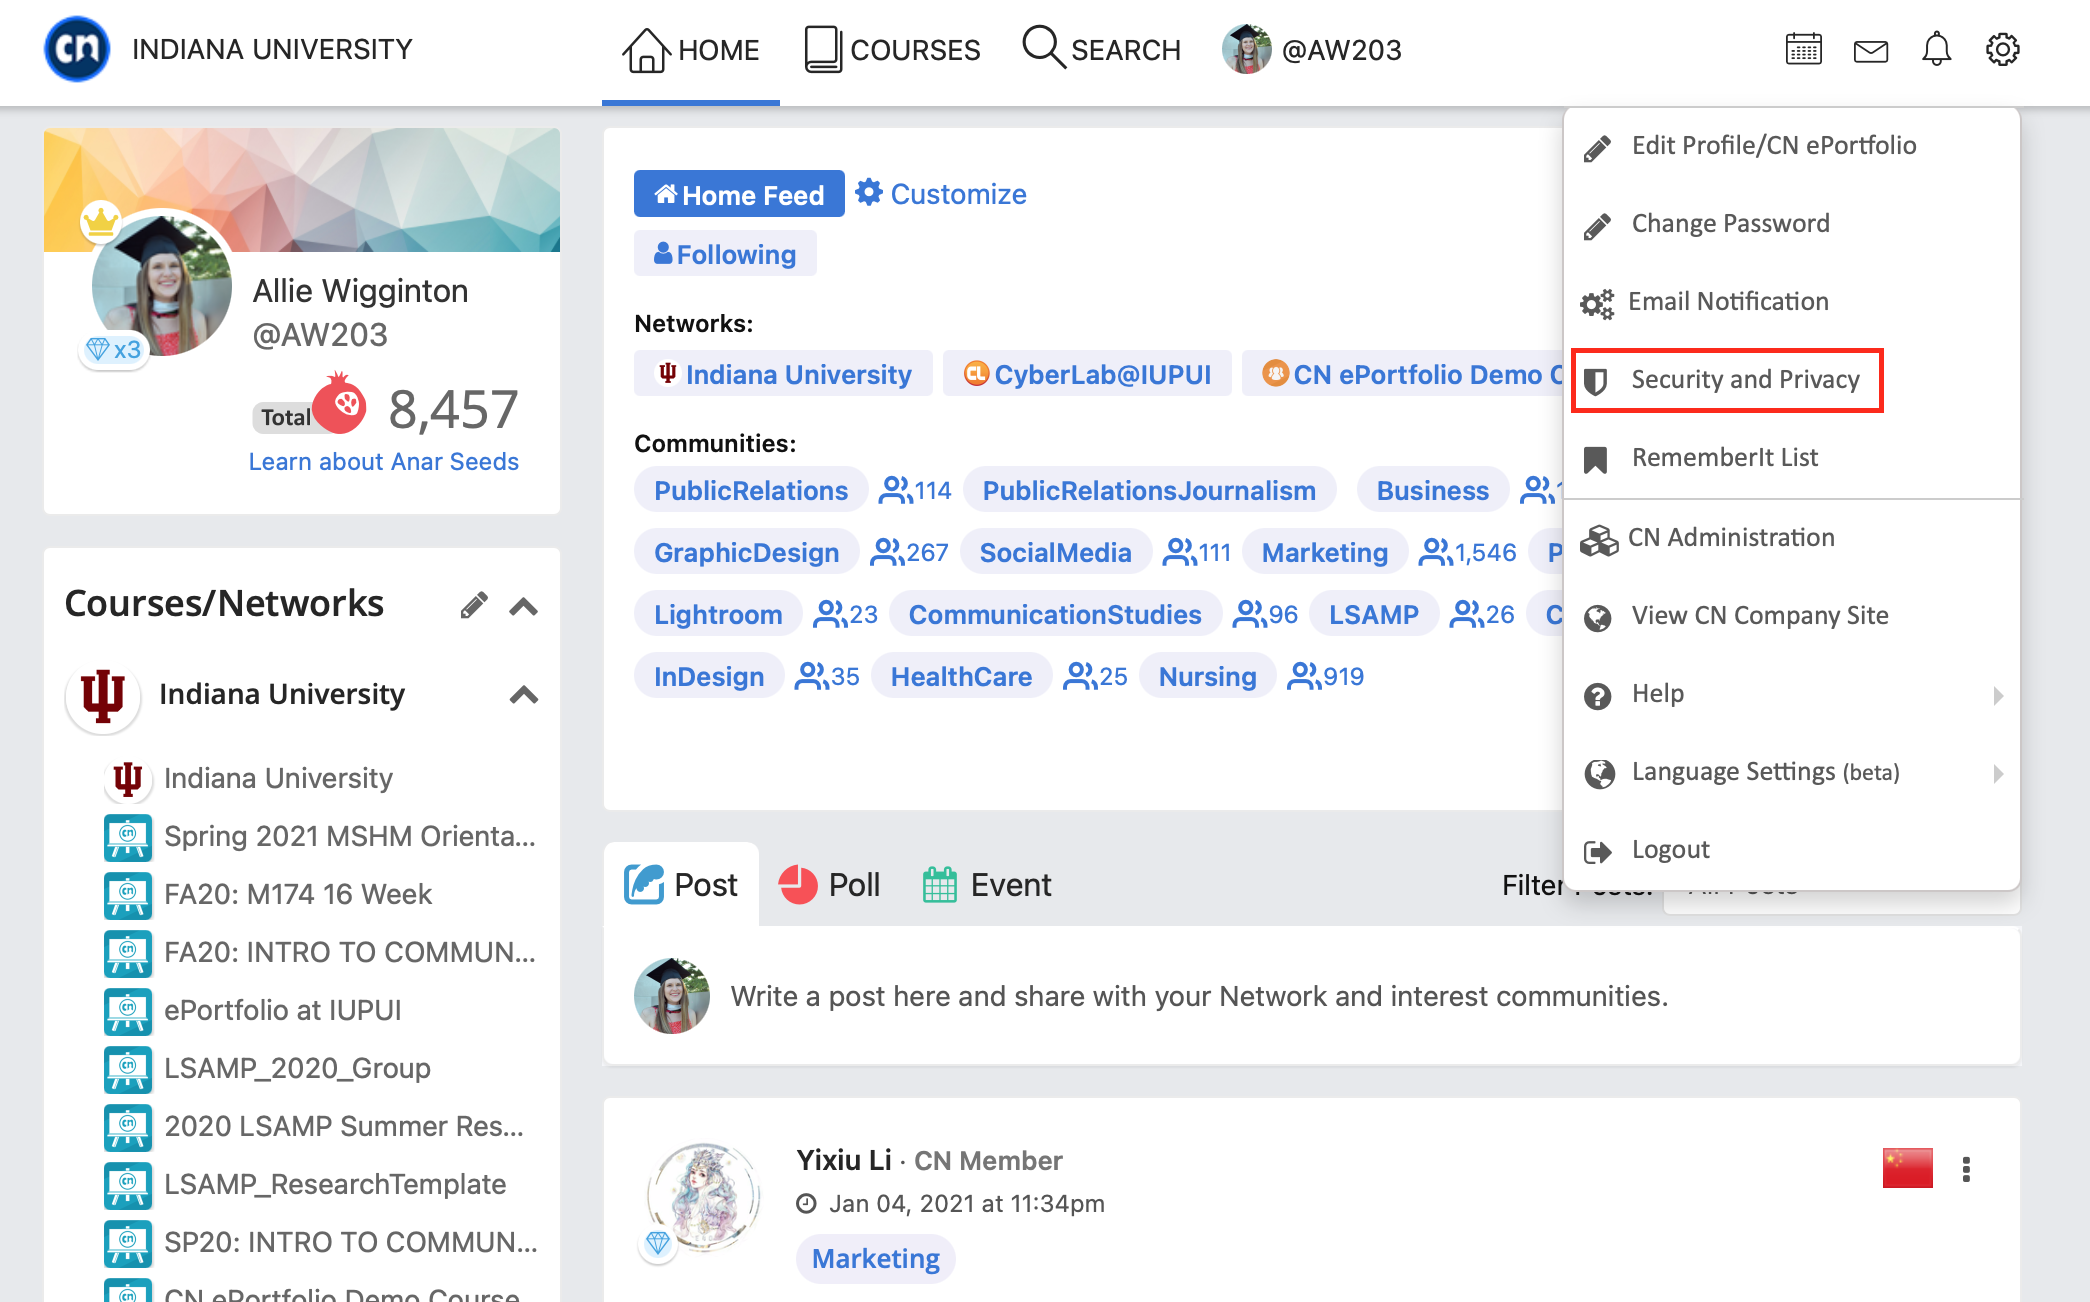Image resolution: width=2090 pixels, height=1302 pixels.
Task: Go to HOME navigation tab
Action: (690, 50)
